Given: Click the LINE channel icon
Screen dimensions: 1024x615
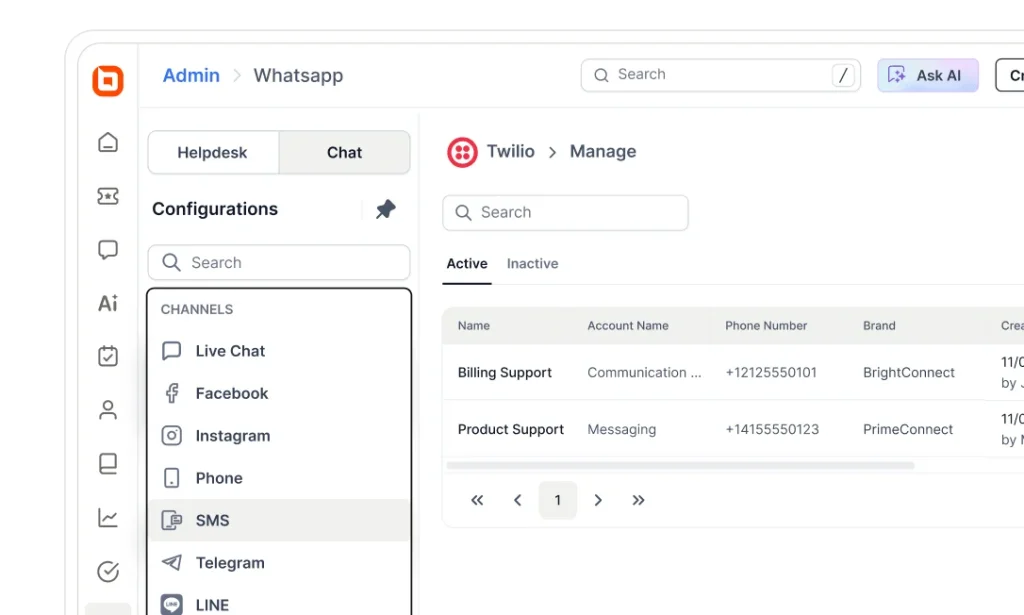Looking at the screenshot, I should (172, 605).
